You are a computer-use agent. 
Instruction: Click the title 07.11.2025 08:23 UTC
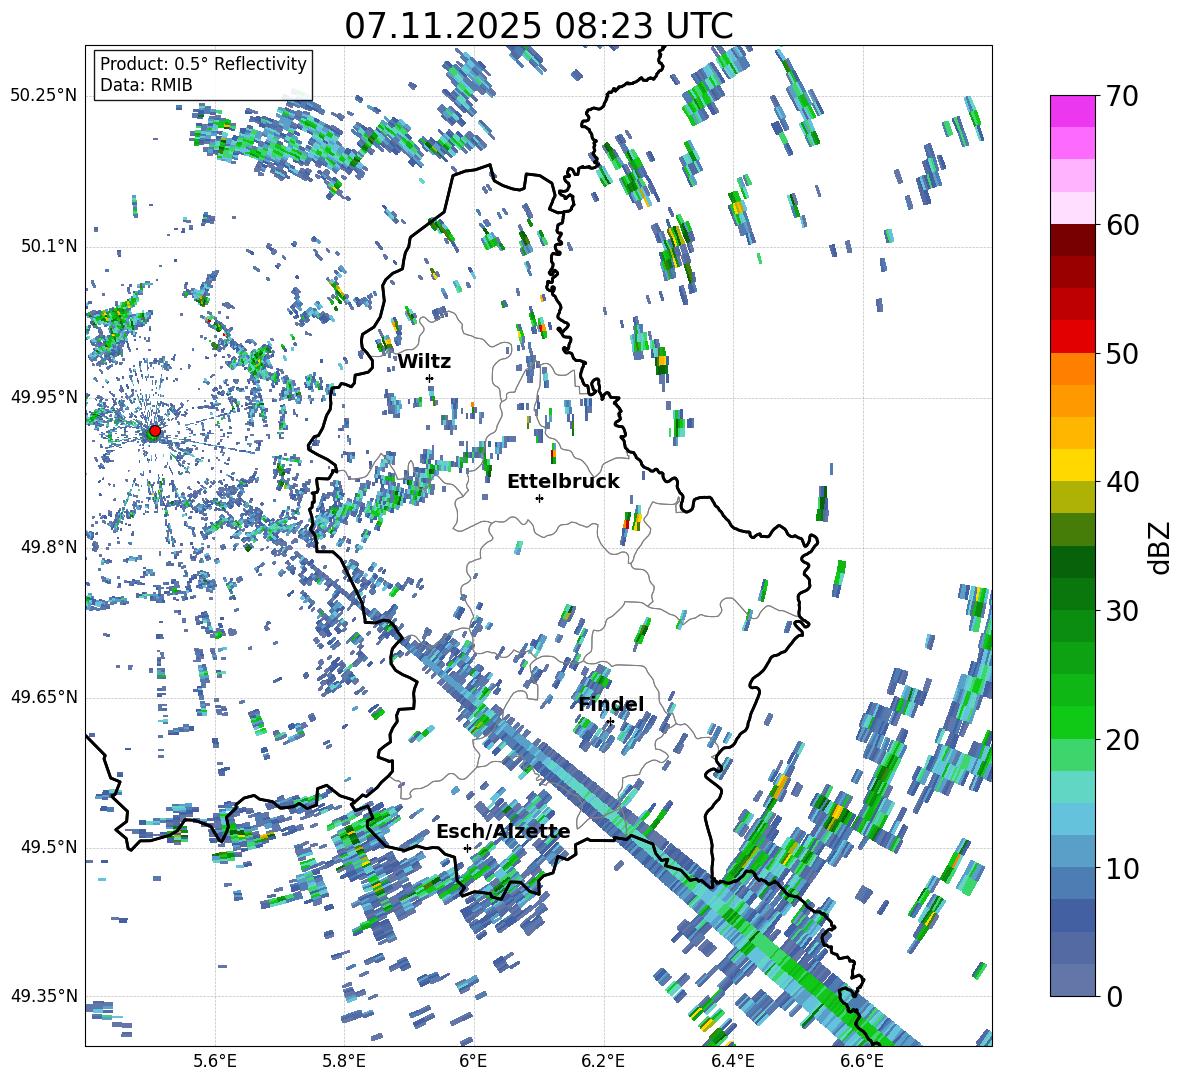pos(539,26)
